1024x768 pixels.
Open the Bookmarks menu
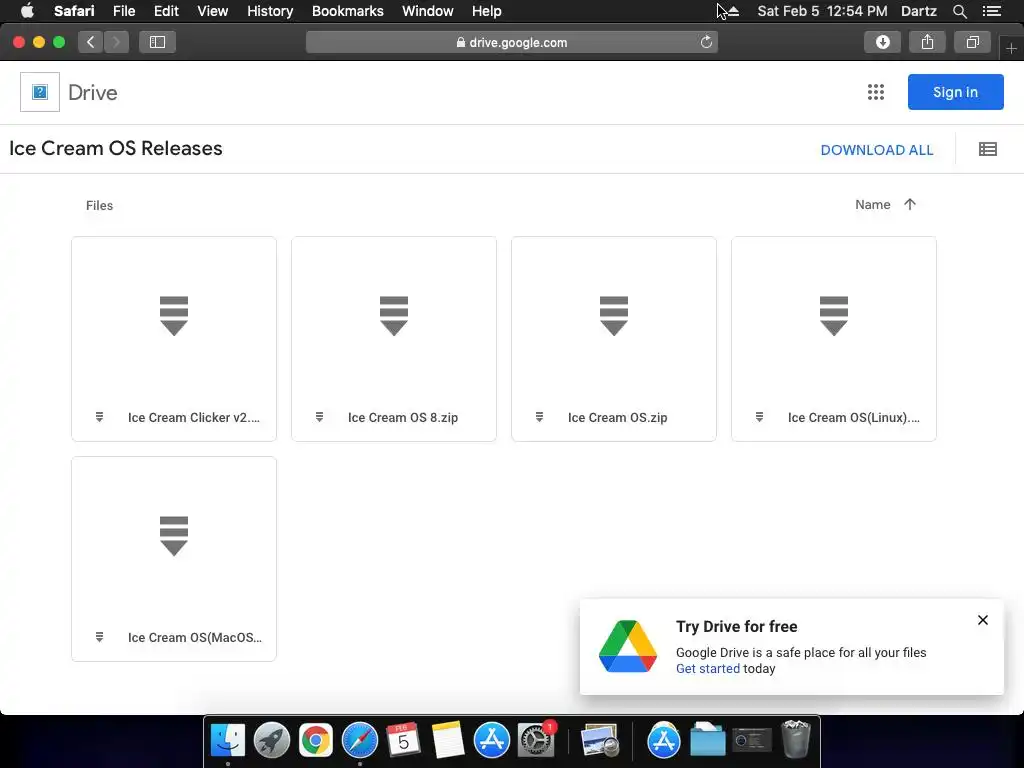point(347,11)
